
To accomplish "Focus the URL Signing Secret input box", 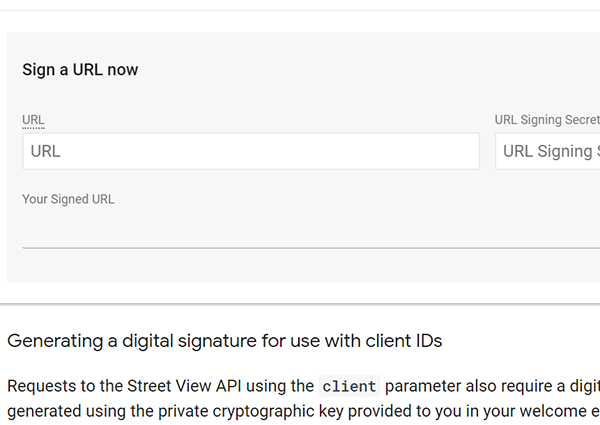I will pyautogui.click(x=548, y=152).
